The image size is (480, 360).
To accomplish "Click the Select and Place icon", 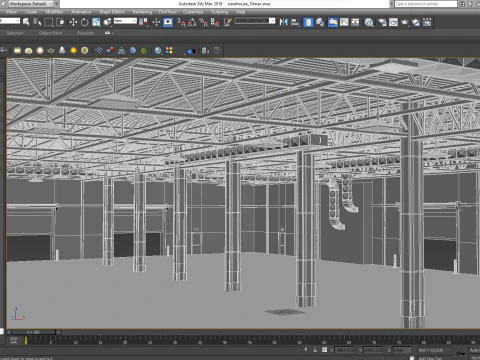I will (x=107, y=22).
